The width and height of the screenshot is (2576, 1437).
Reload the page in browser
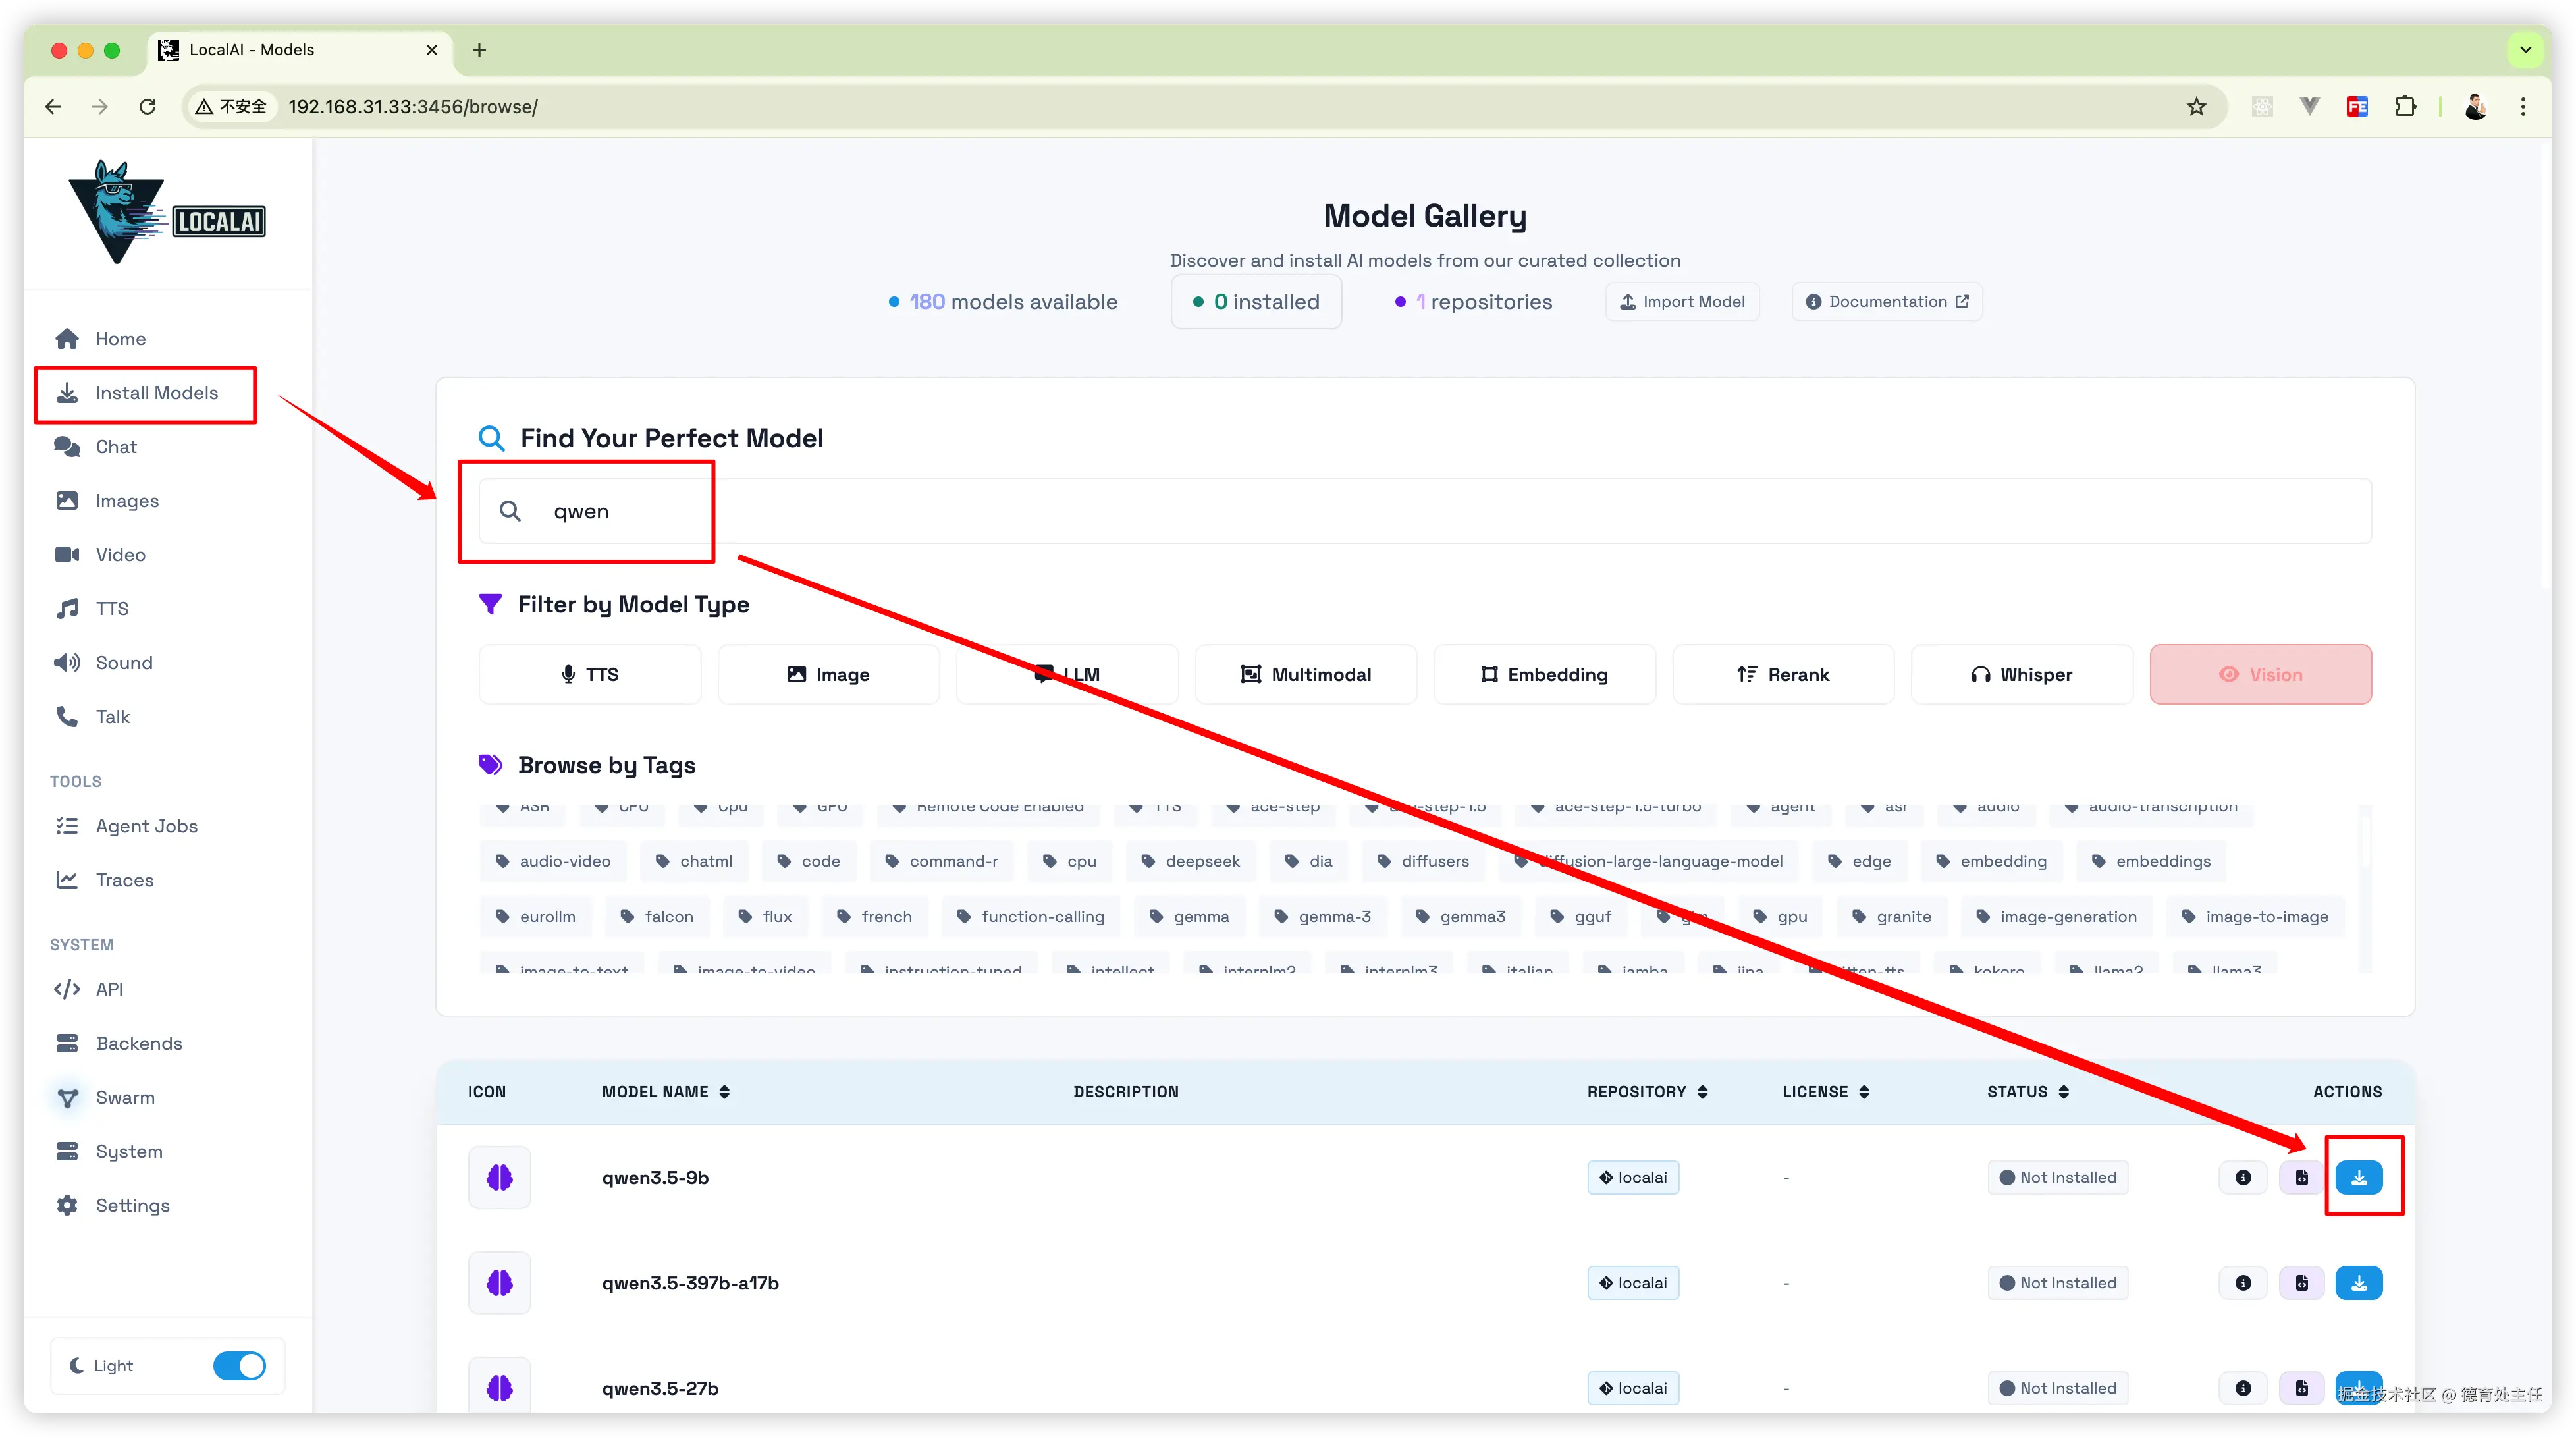(x=148, y=106)
